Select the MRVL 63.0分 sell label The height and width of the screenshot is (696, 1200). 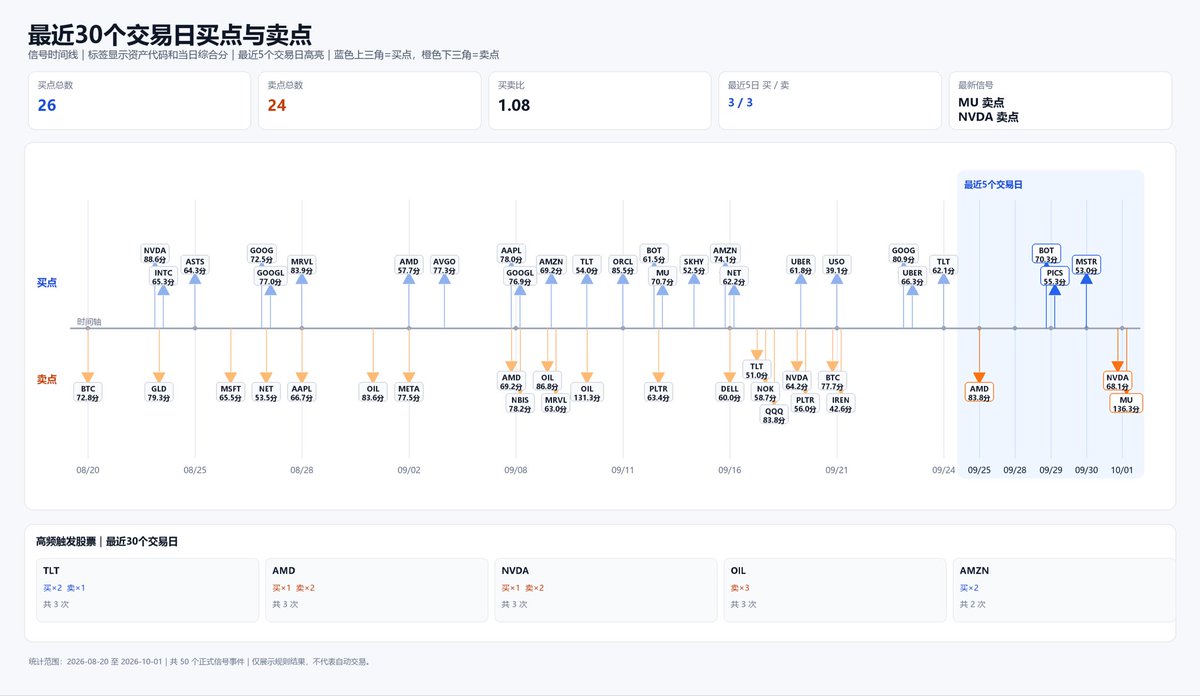556,404
